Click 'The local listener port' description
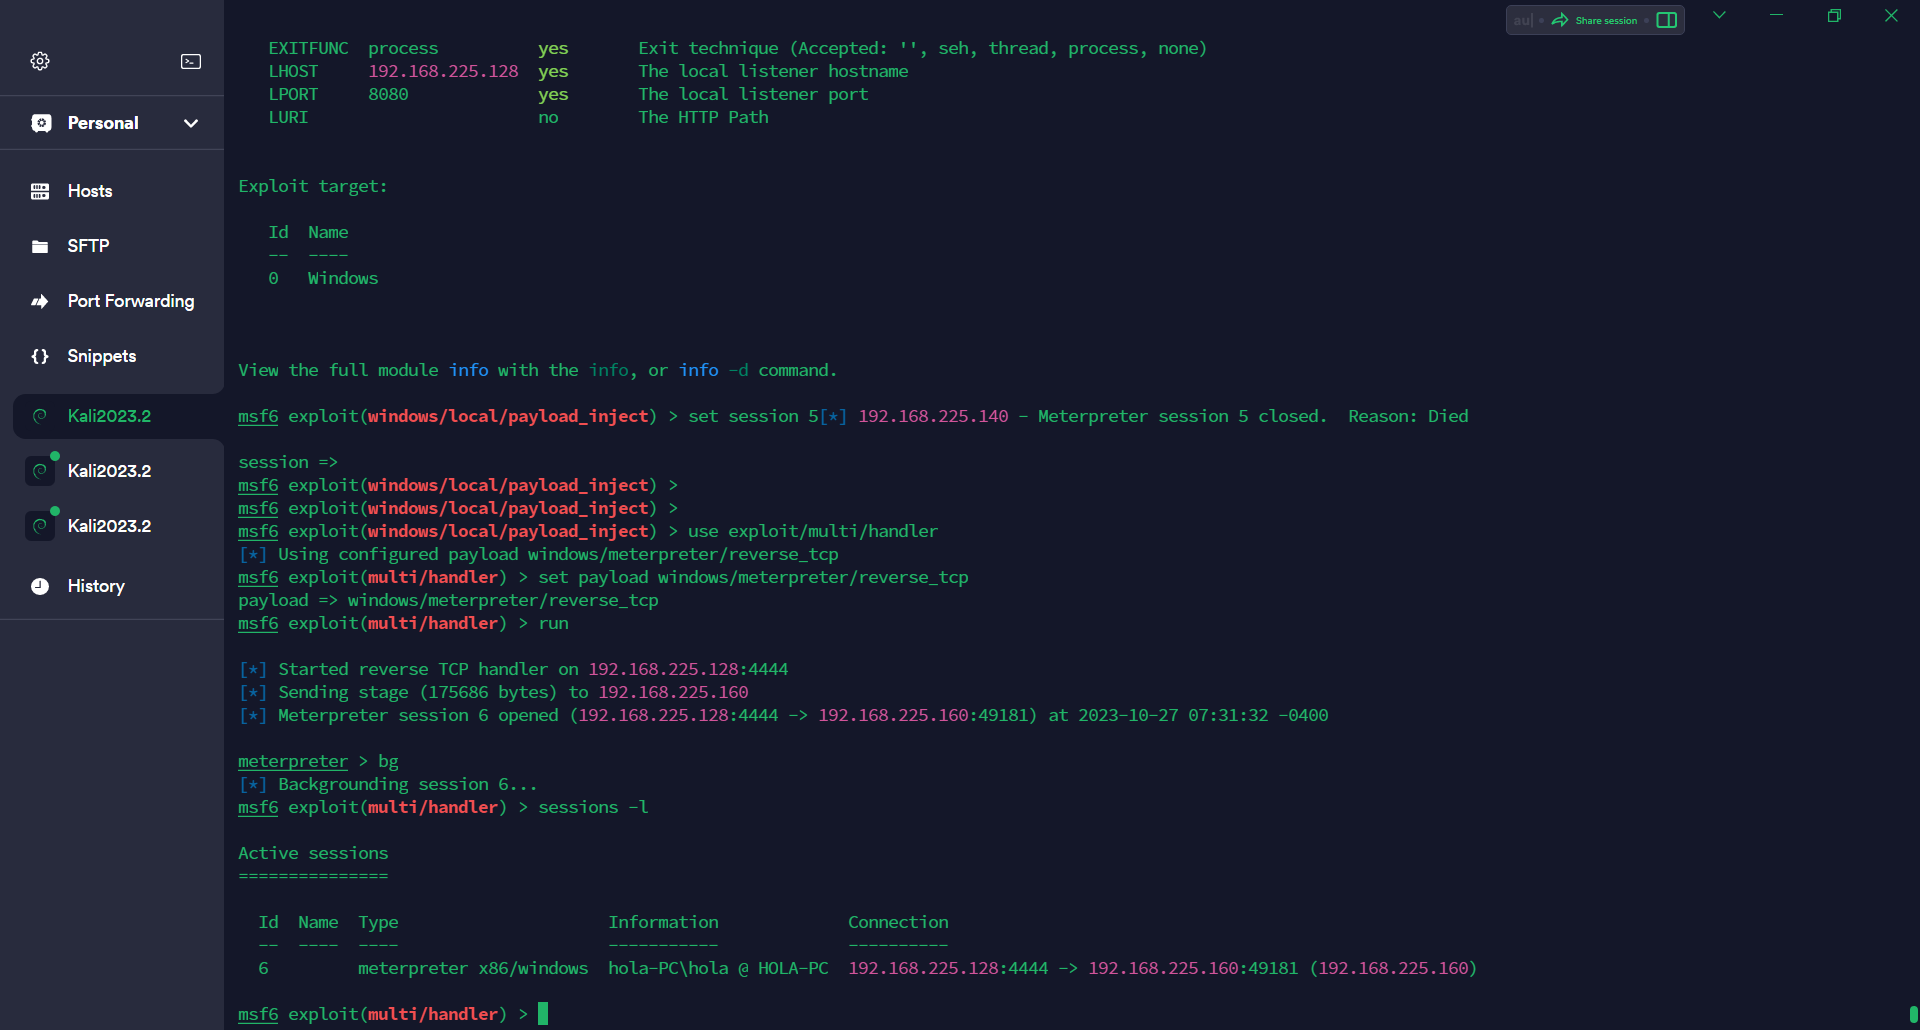This screenshot has width=1920, height=1030. tap(753, 94)
